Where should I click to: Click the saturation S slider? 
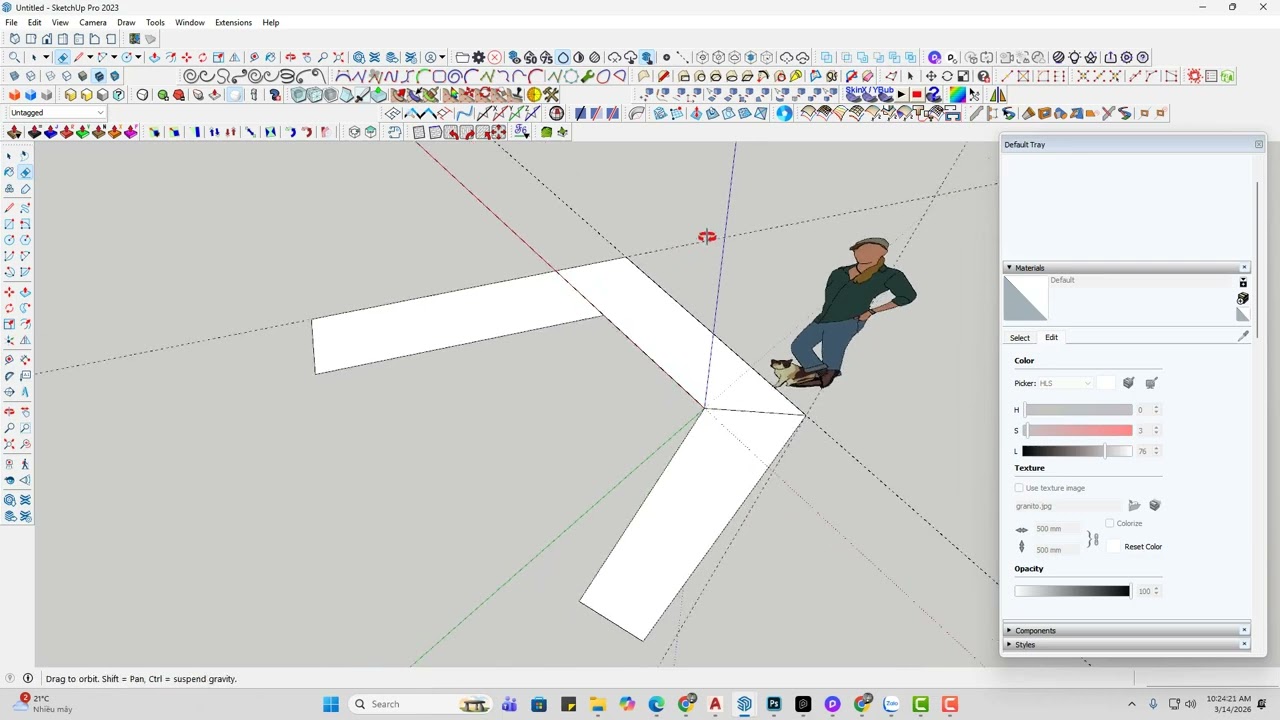tap(1078, 430)
